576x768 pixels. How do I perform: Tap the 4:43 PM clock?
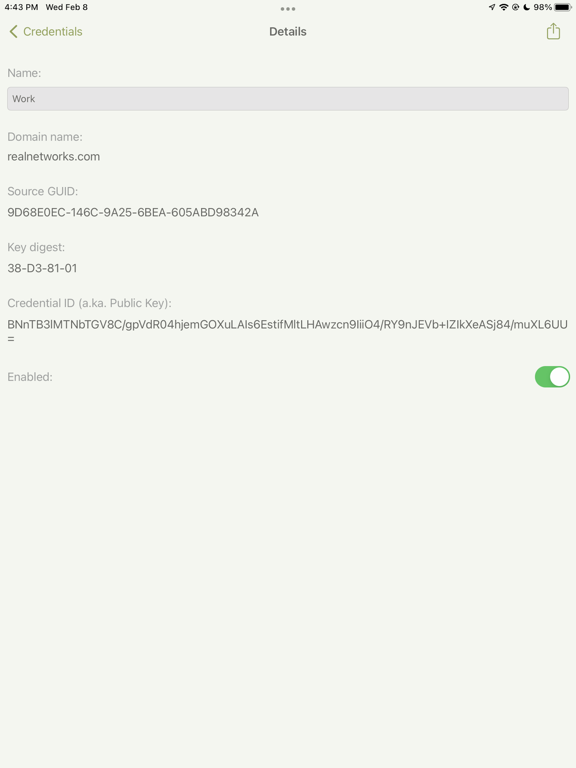coord(21,7)
